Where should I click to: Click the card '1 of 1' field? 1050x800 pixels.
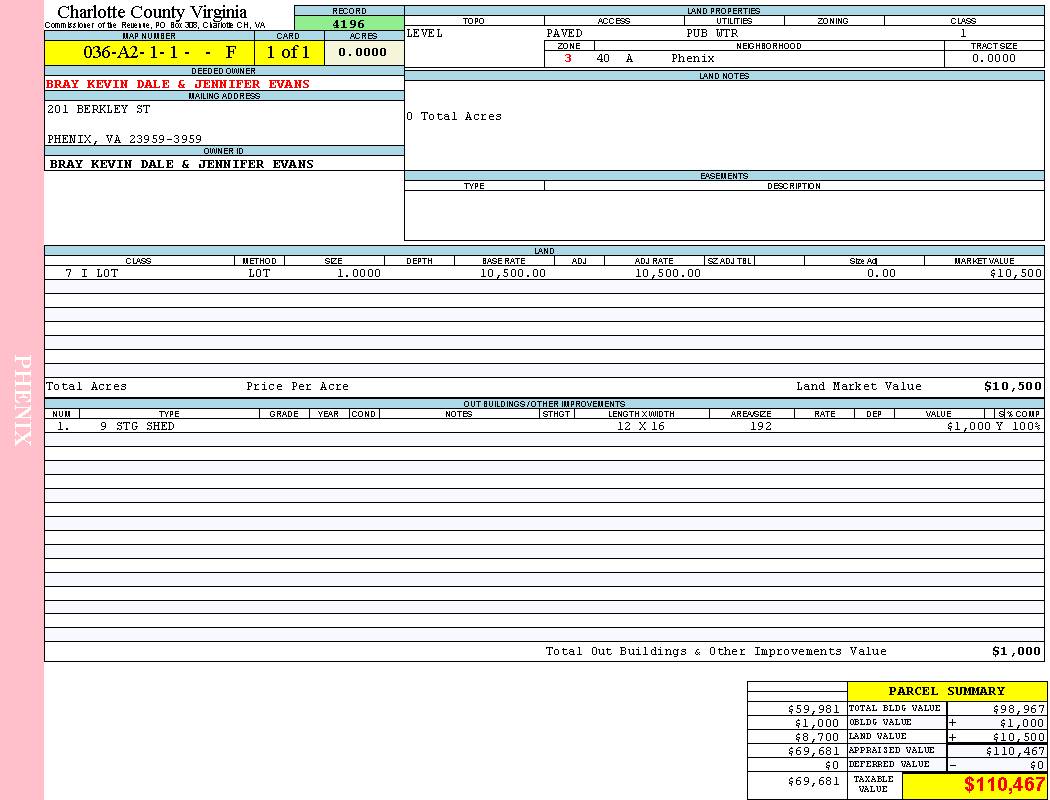point(288,53)
